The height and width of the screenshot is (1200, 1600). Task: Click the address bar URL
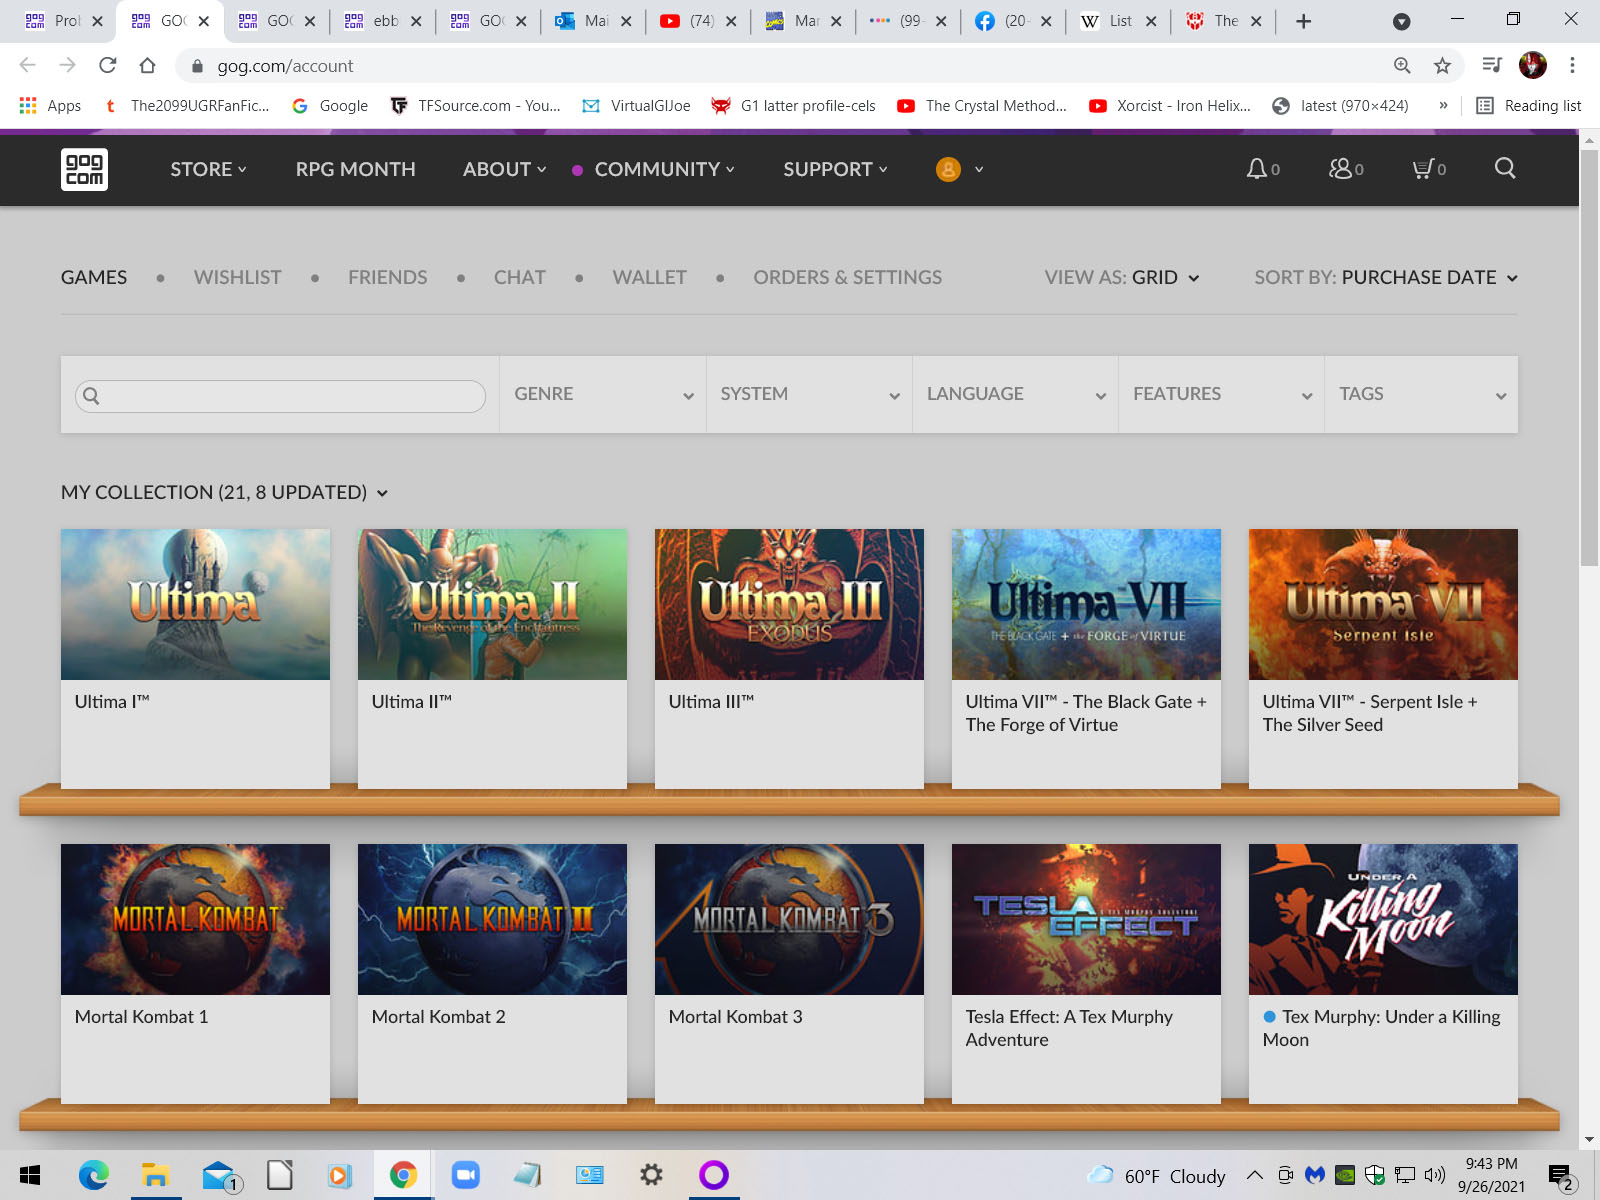click(x=285, y=66)
